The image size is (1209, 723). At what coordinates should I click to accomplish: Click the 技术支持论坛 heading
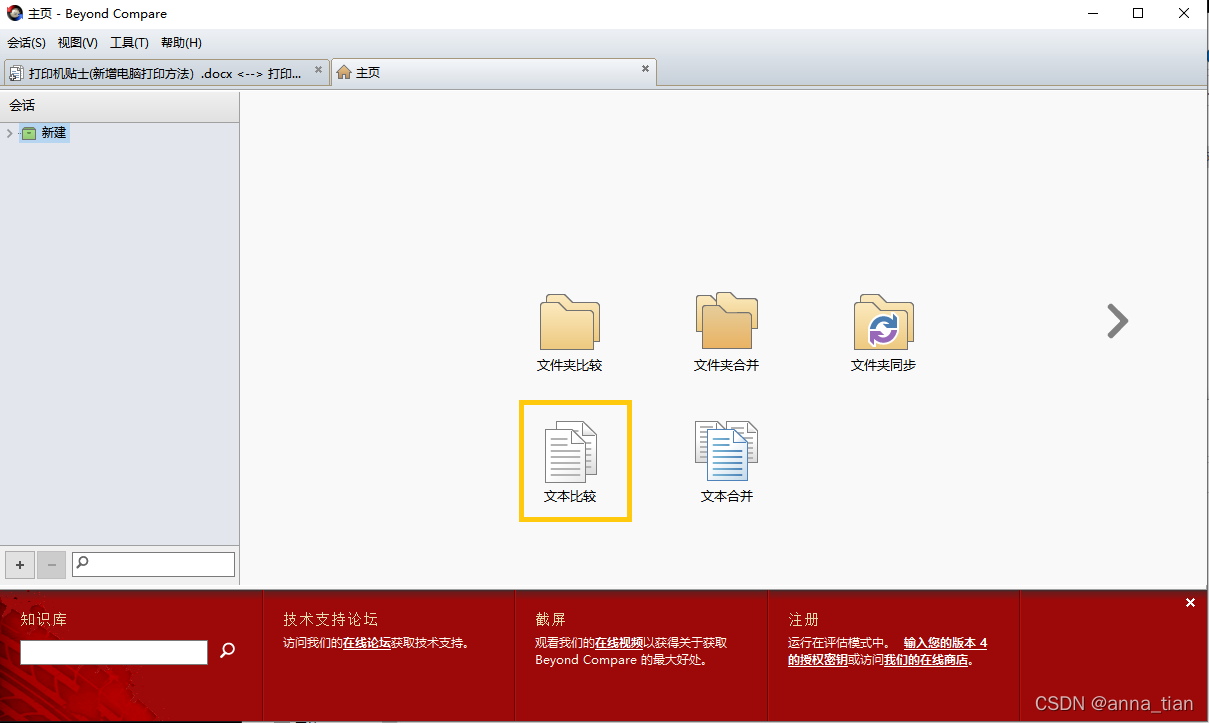(x=330, y=619)
